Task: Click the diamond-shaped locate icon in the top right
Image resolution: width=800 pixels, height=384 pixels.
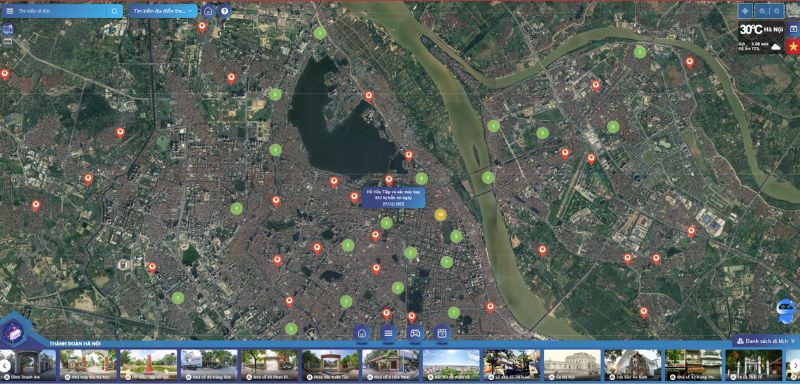Action: (x=745, y=11)
